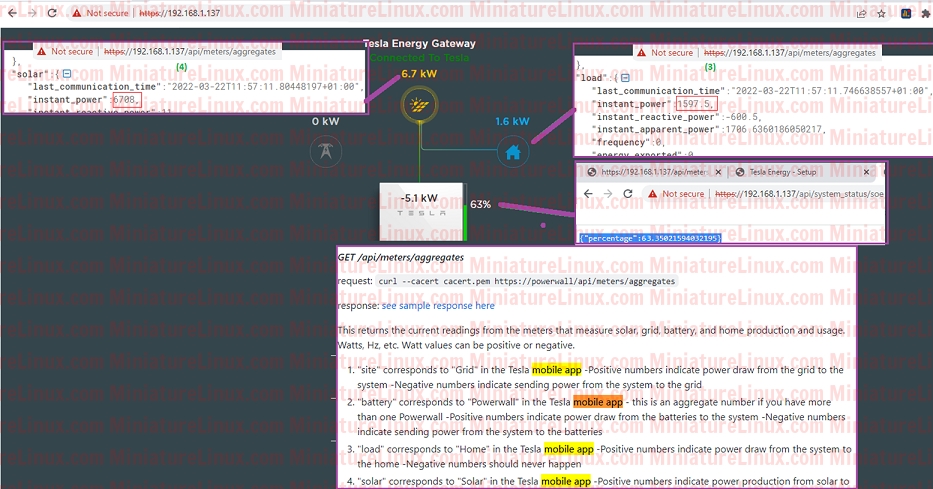This screenshot has height=489, width=933.
Task: Click highlighted 'mobile app' in the site item
Action: coord(556,370)
